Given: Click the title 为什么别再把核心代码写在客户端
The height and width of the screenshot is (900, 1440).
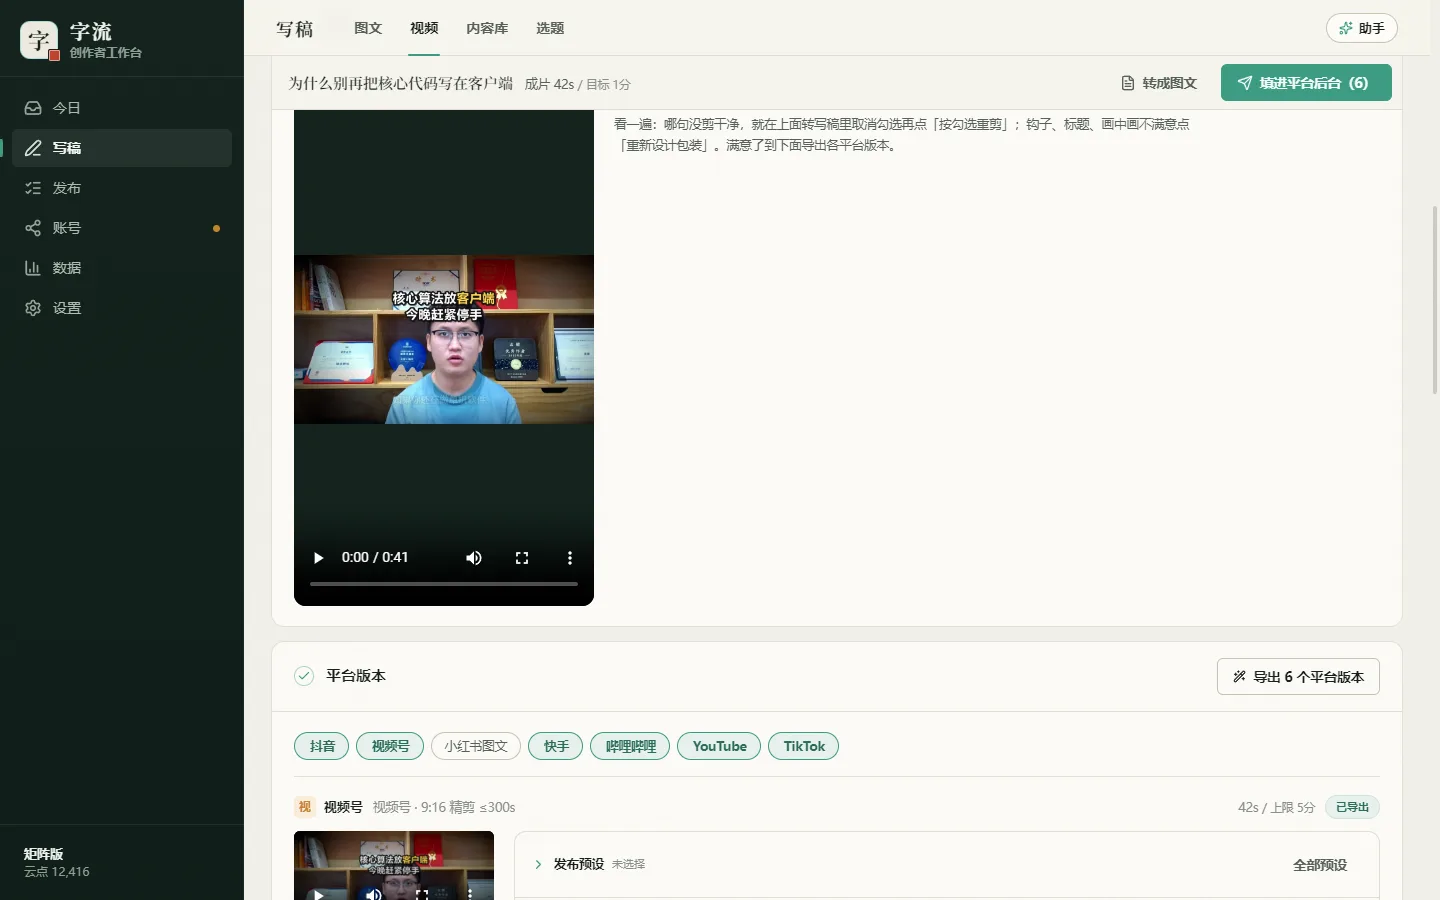Looking at the screenshot, I should click(401, 83).
